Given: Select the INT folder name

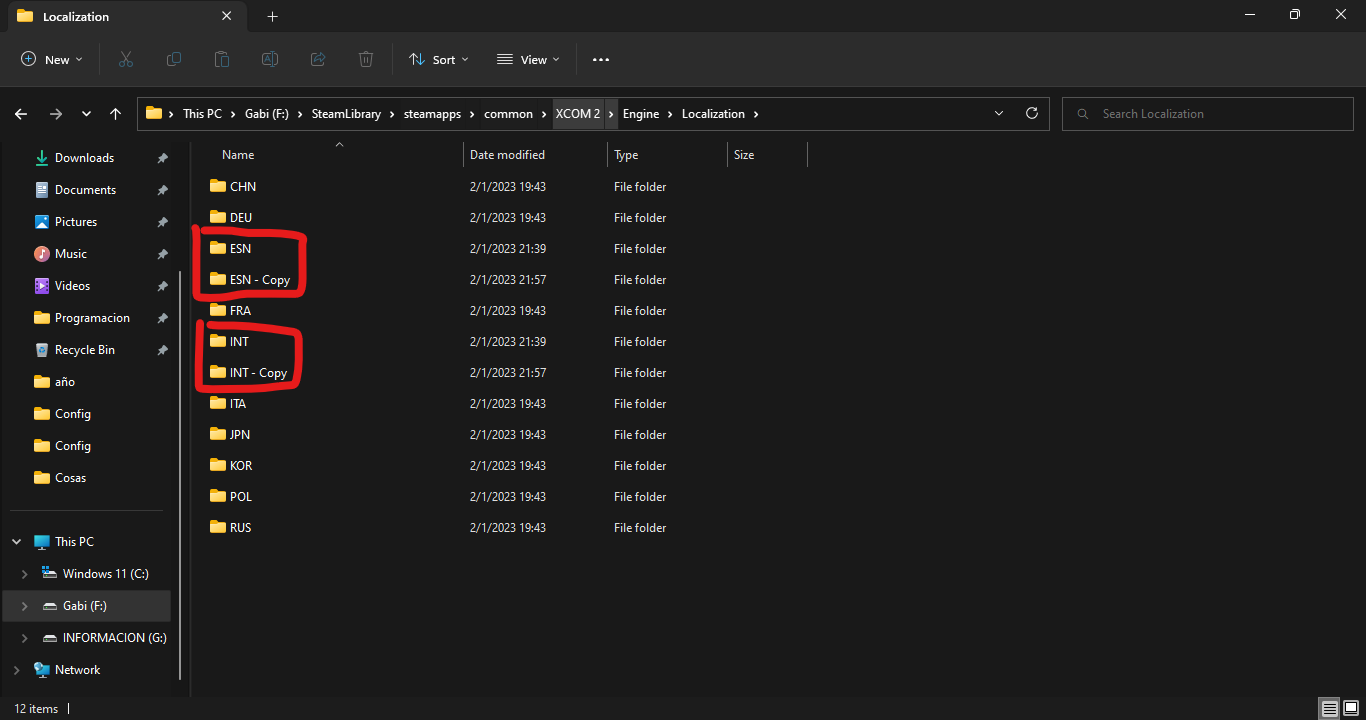Looking at the screenshot, I should pos(239,341).
